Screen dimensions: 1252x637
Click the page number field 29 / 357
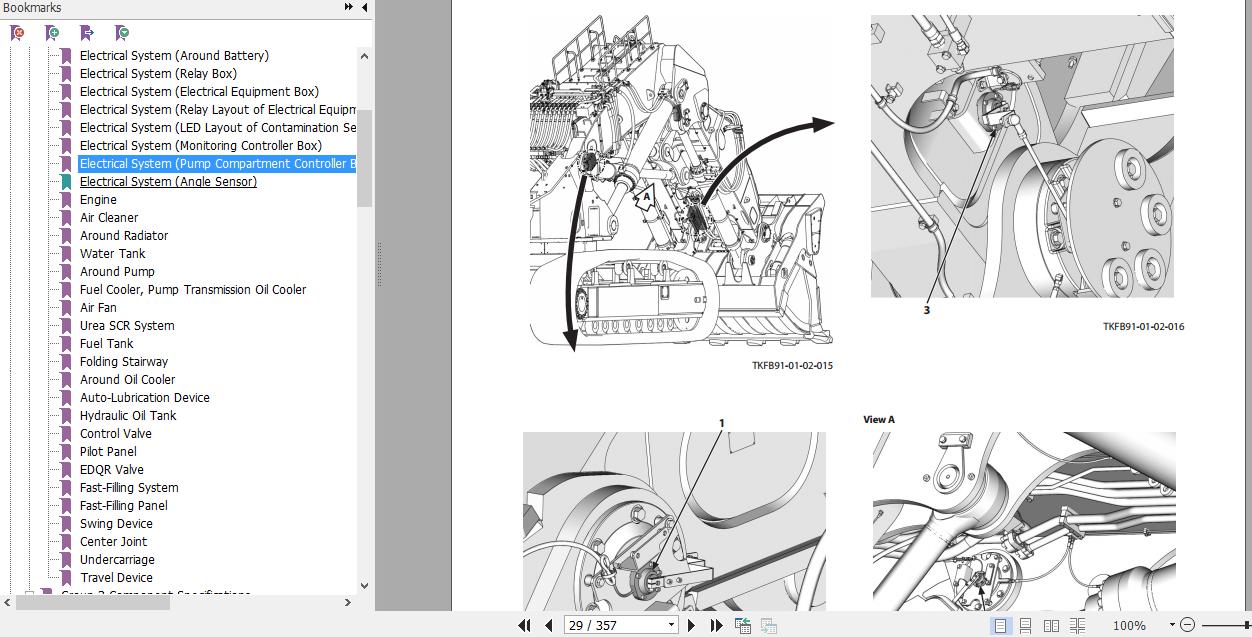615,625
